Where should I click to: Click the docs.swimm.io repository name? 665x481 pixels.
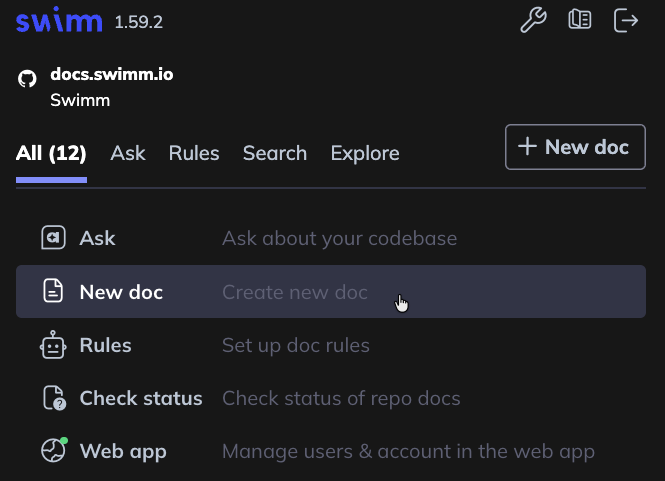point(112,74)
